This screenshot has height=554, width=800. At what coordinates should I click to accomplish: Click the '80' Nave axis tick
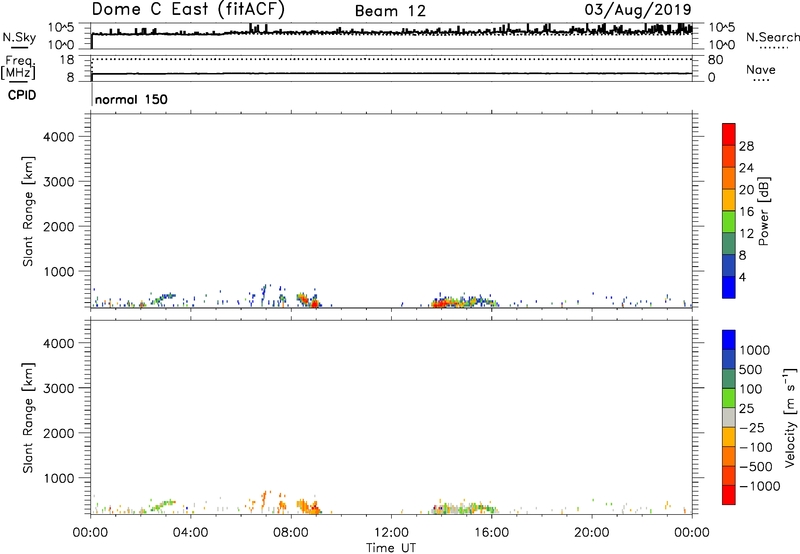click(x=715, y=60)
